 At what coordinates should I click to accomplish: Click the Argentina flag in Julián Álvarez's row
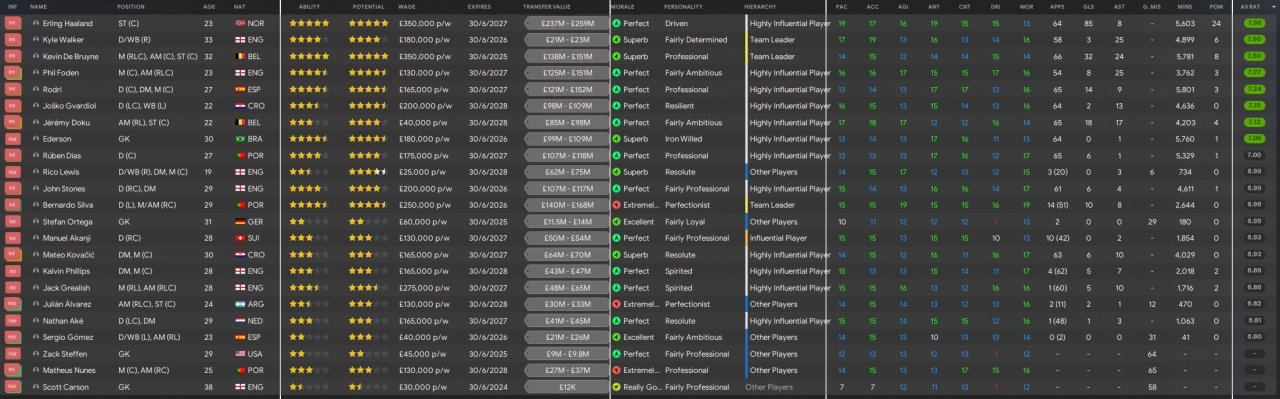(x=239, y=304)
